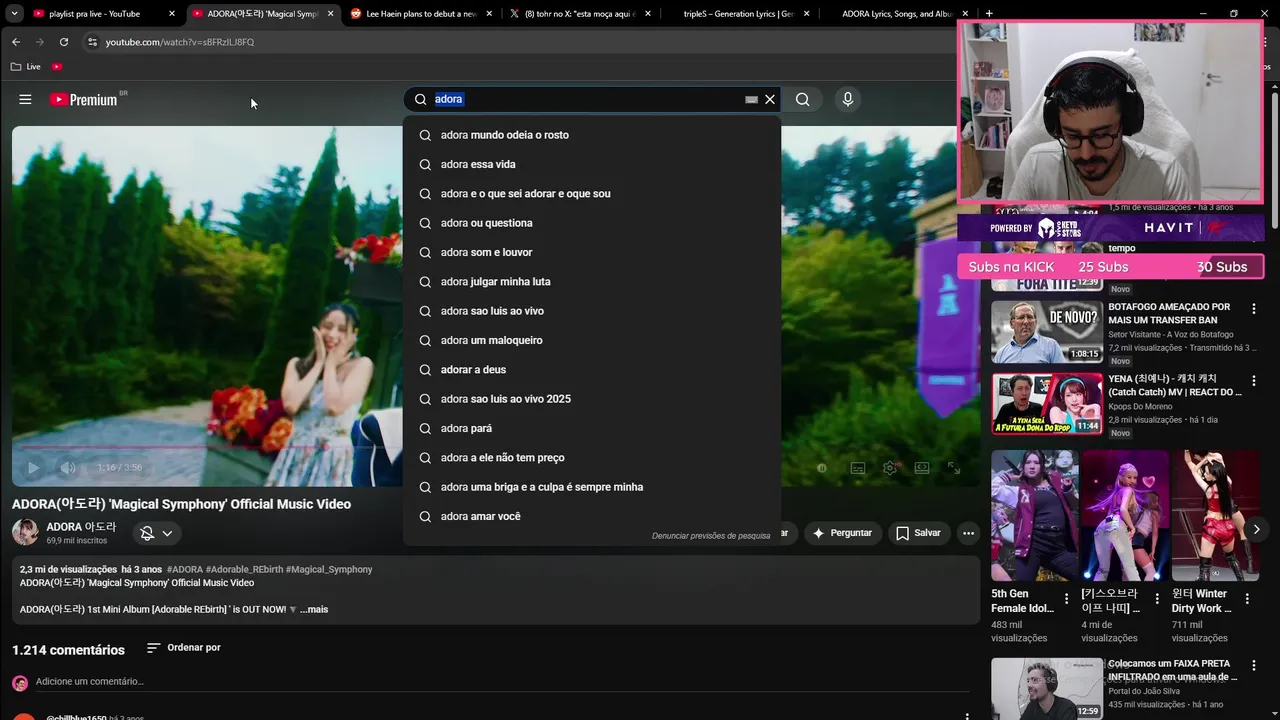Switch video to theater mode
Image resolution: width=1280 pixels, height=720 pixels.
click(922, 467)
